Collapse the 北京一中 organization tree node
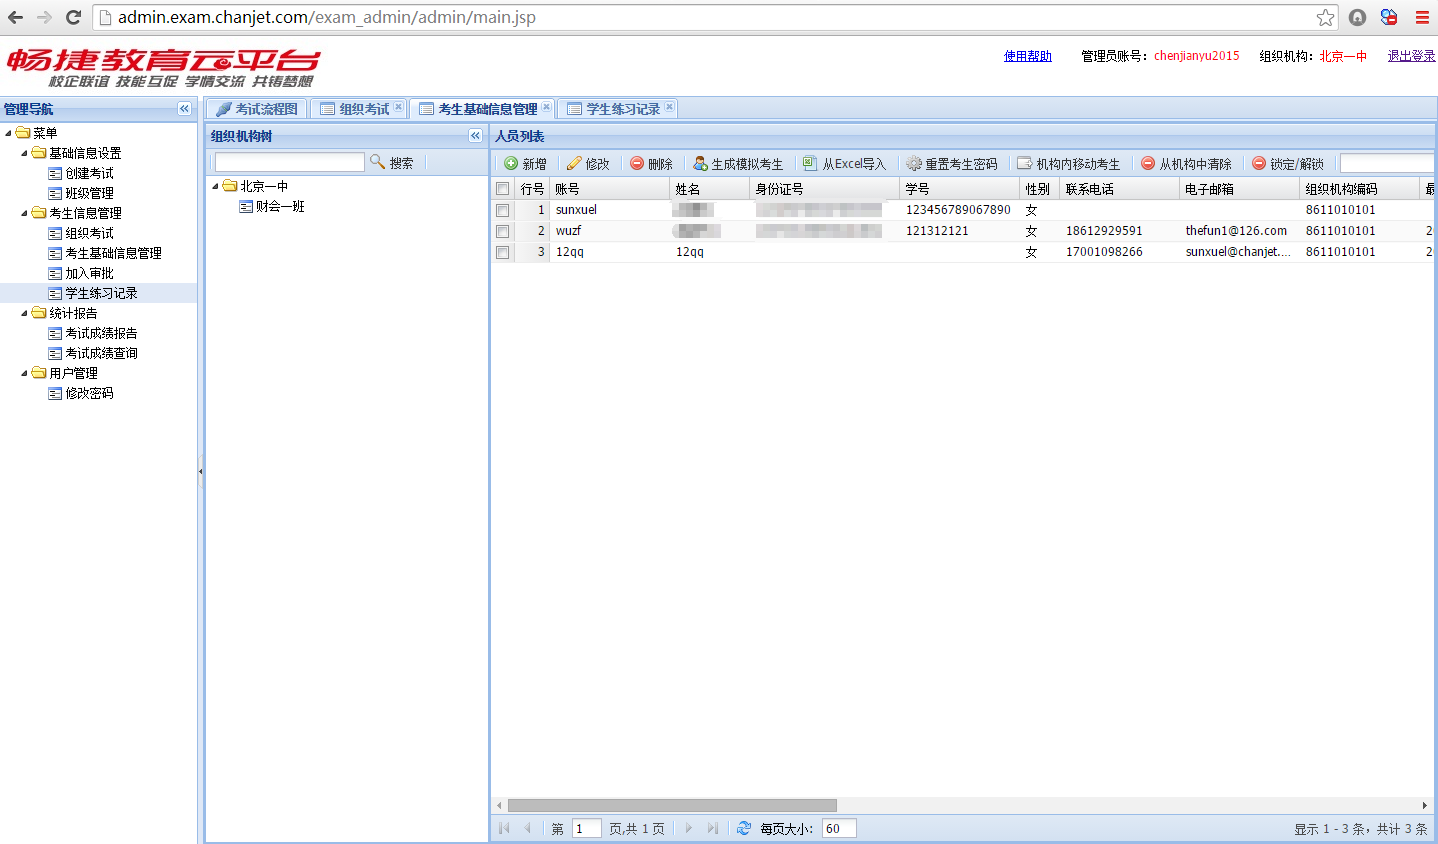Viewport: 1438px width, 844px height. pos(215,187)
